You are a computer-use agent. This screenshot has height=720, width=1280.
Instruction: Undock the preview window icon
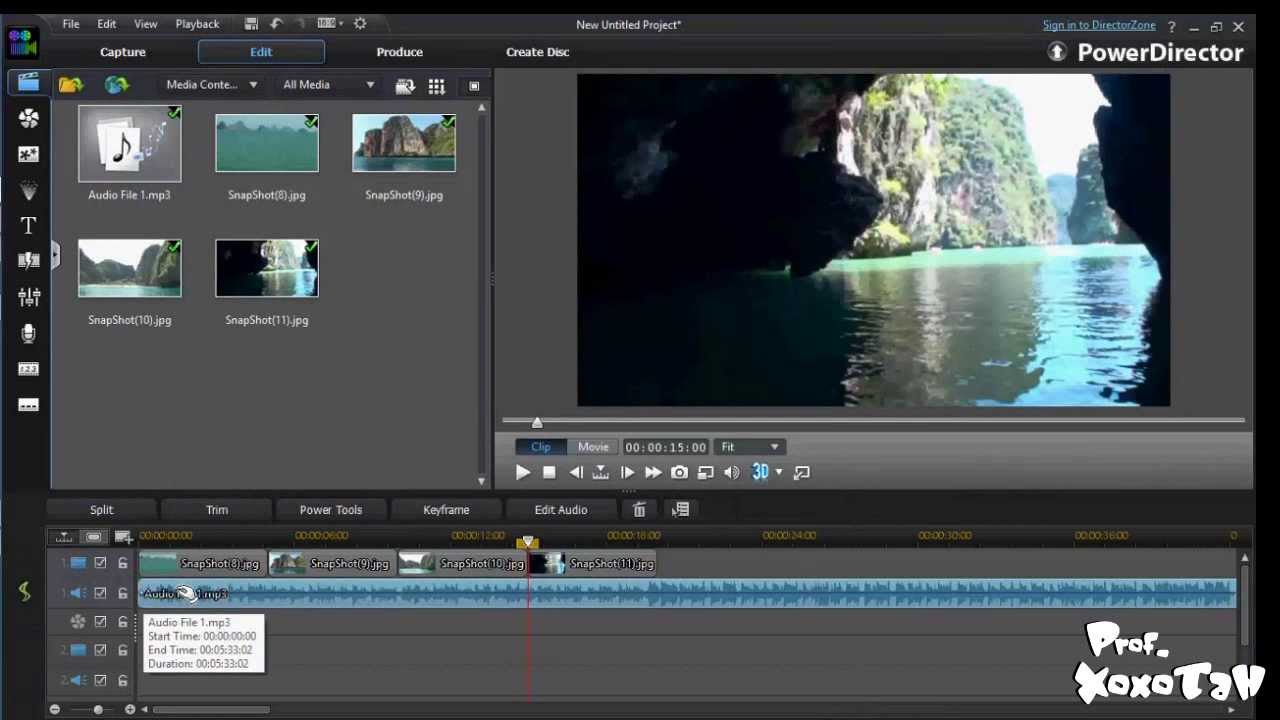click(x=801, y=472)
